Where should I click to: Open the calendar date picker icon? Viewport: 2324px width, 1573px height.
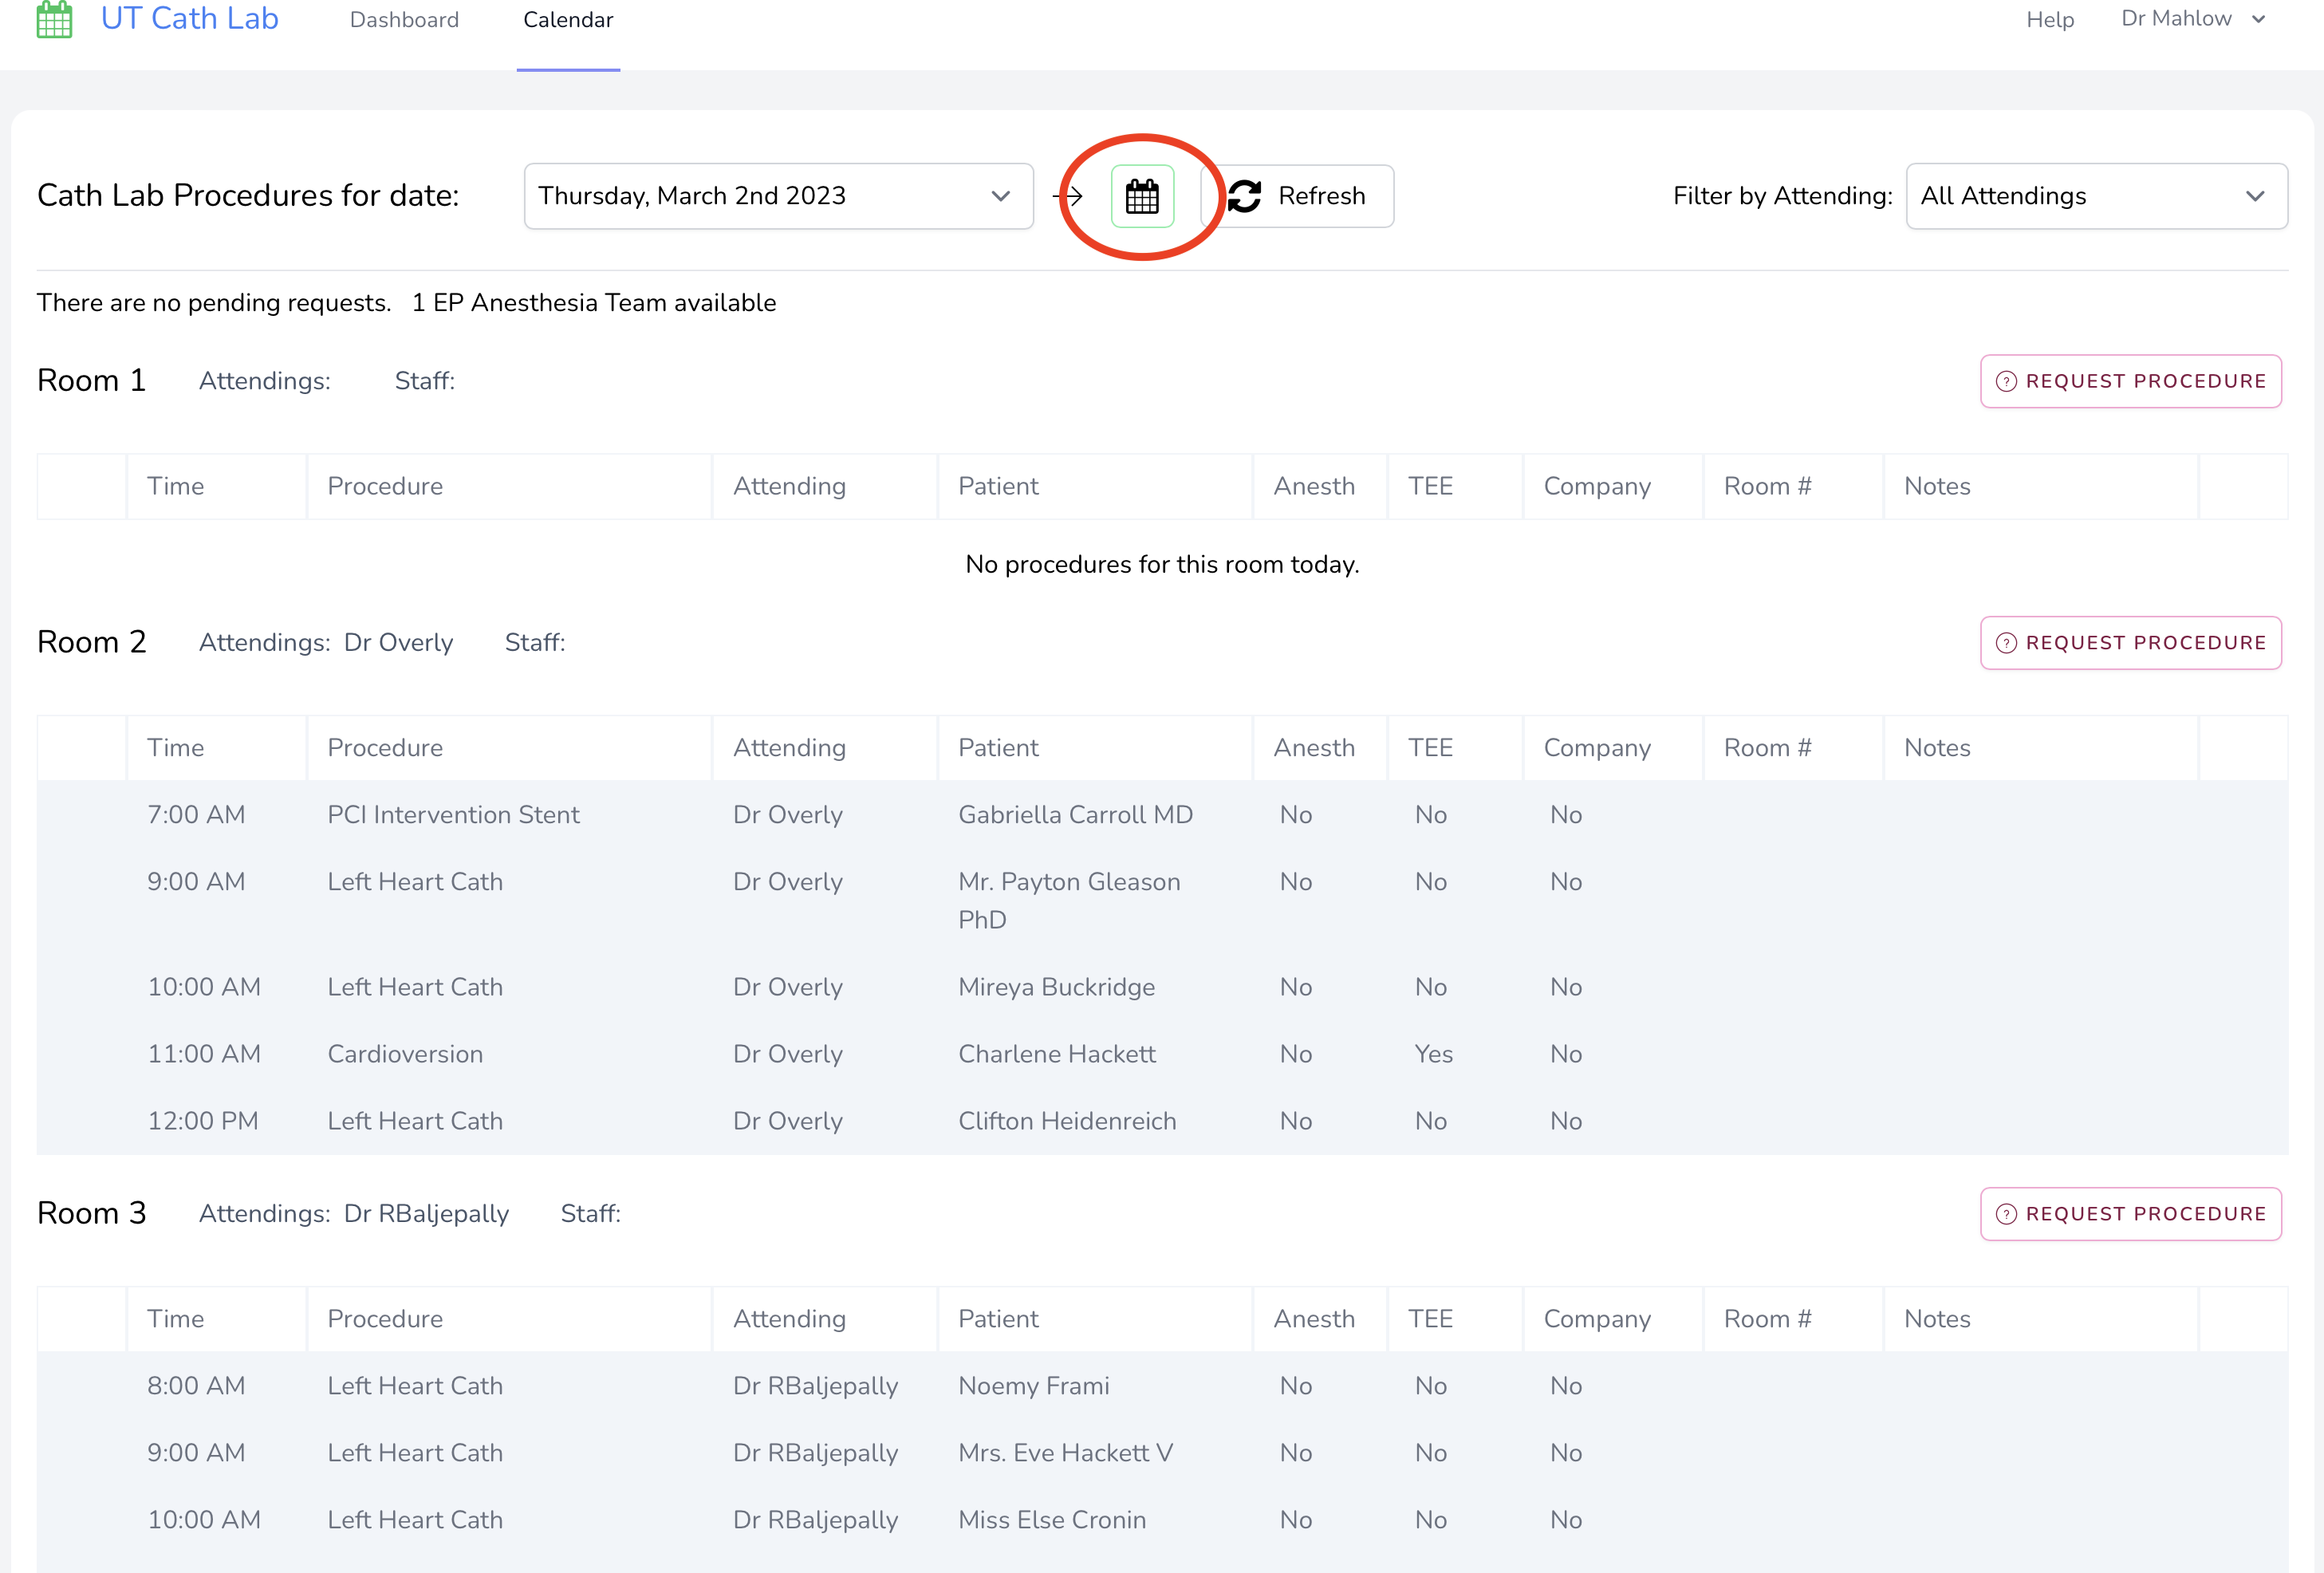pyautogui.click(x=1142, y=196)
